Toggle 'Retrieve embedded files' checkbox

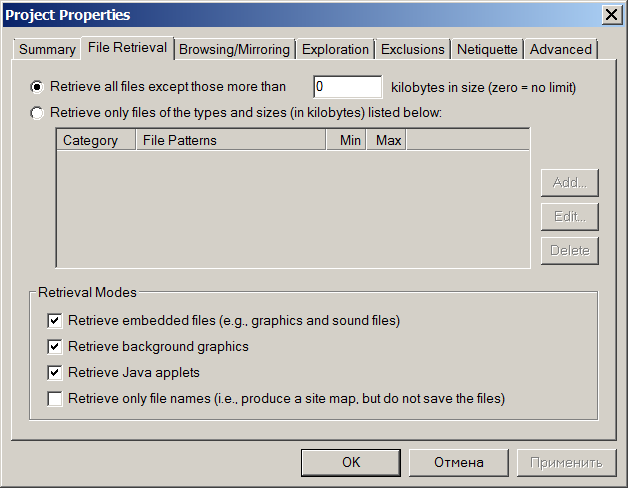(x=54, y=321)
